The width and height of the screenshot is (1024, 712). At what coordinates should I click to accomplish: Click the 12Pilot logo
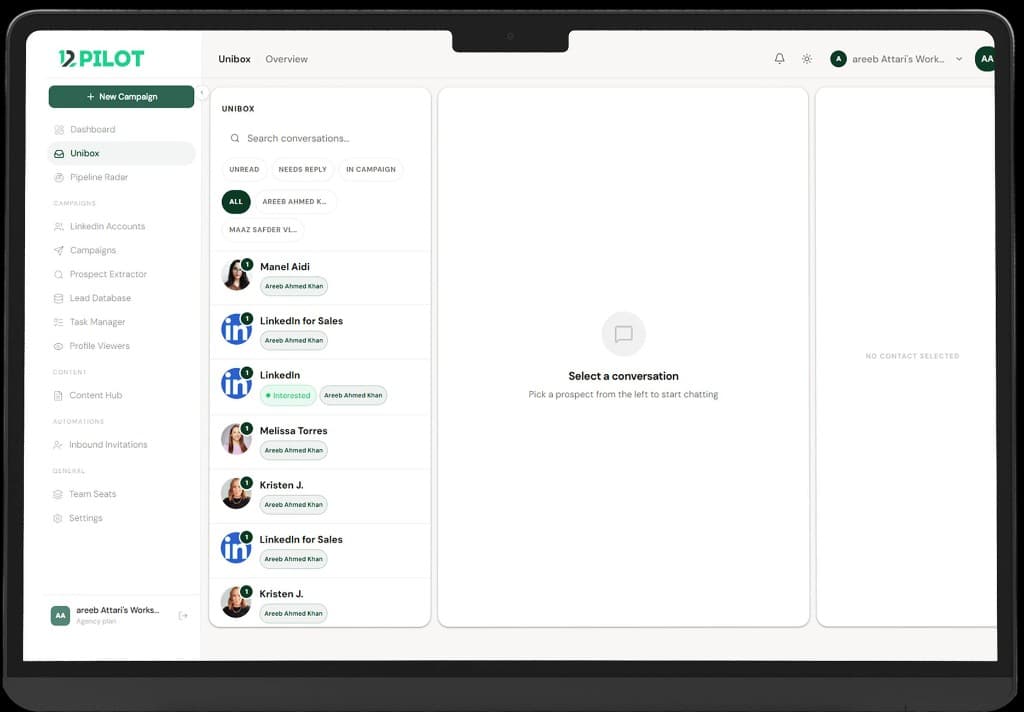(101, 59)
